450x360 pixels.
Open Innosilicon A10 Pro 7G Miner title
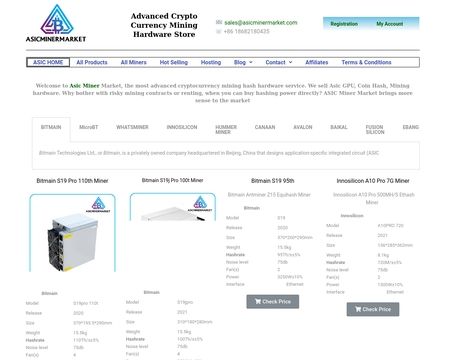pyautogui.click(x=373, y=181)
